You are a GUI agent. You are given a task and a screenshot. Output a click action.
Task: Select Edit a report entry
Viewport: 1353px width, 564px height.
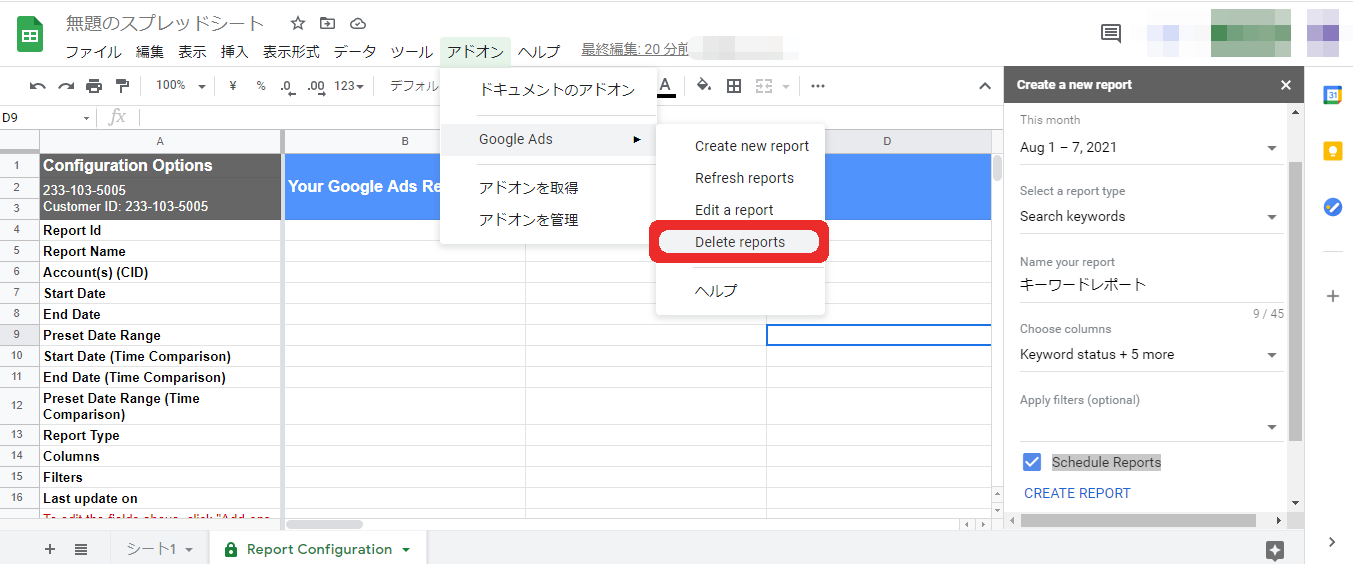click(x=740, y=210)
